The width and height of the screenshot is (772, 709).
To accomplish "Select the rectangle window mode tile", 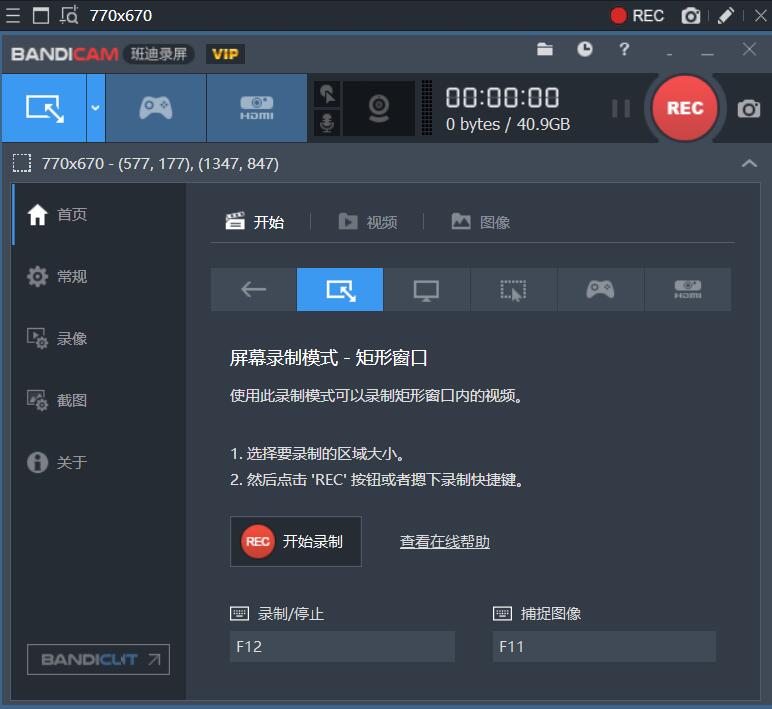I will point(340,290).
